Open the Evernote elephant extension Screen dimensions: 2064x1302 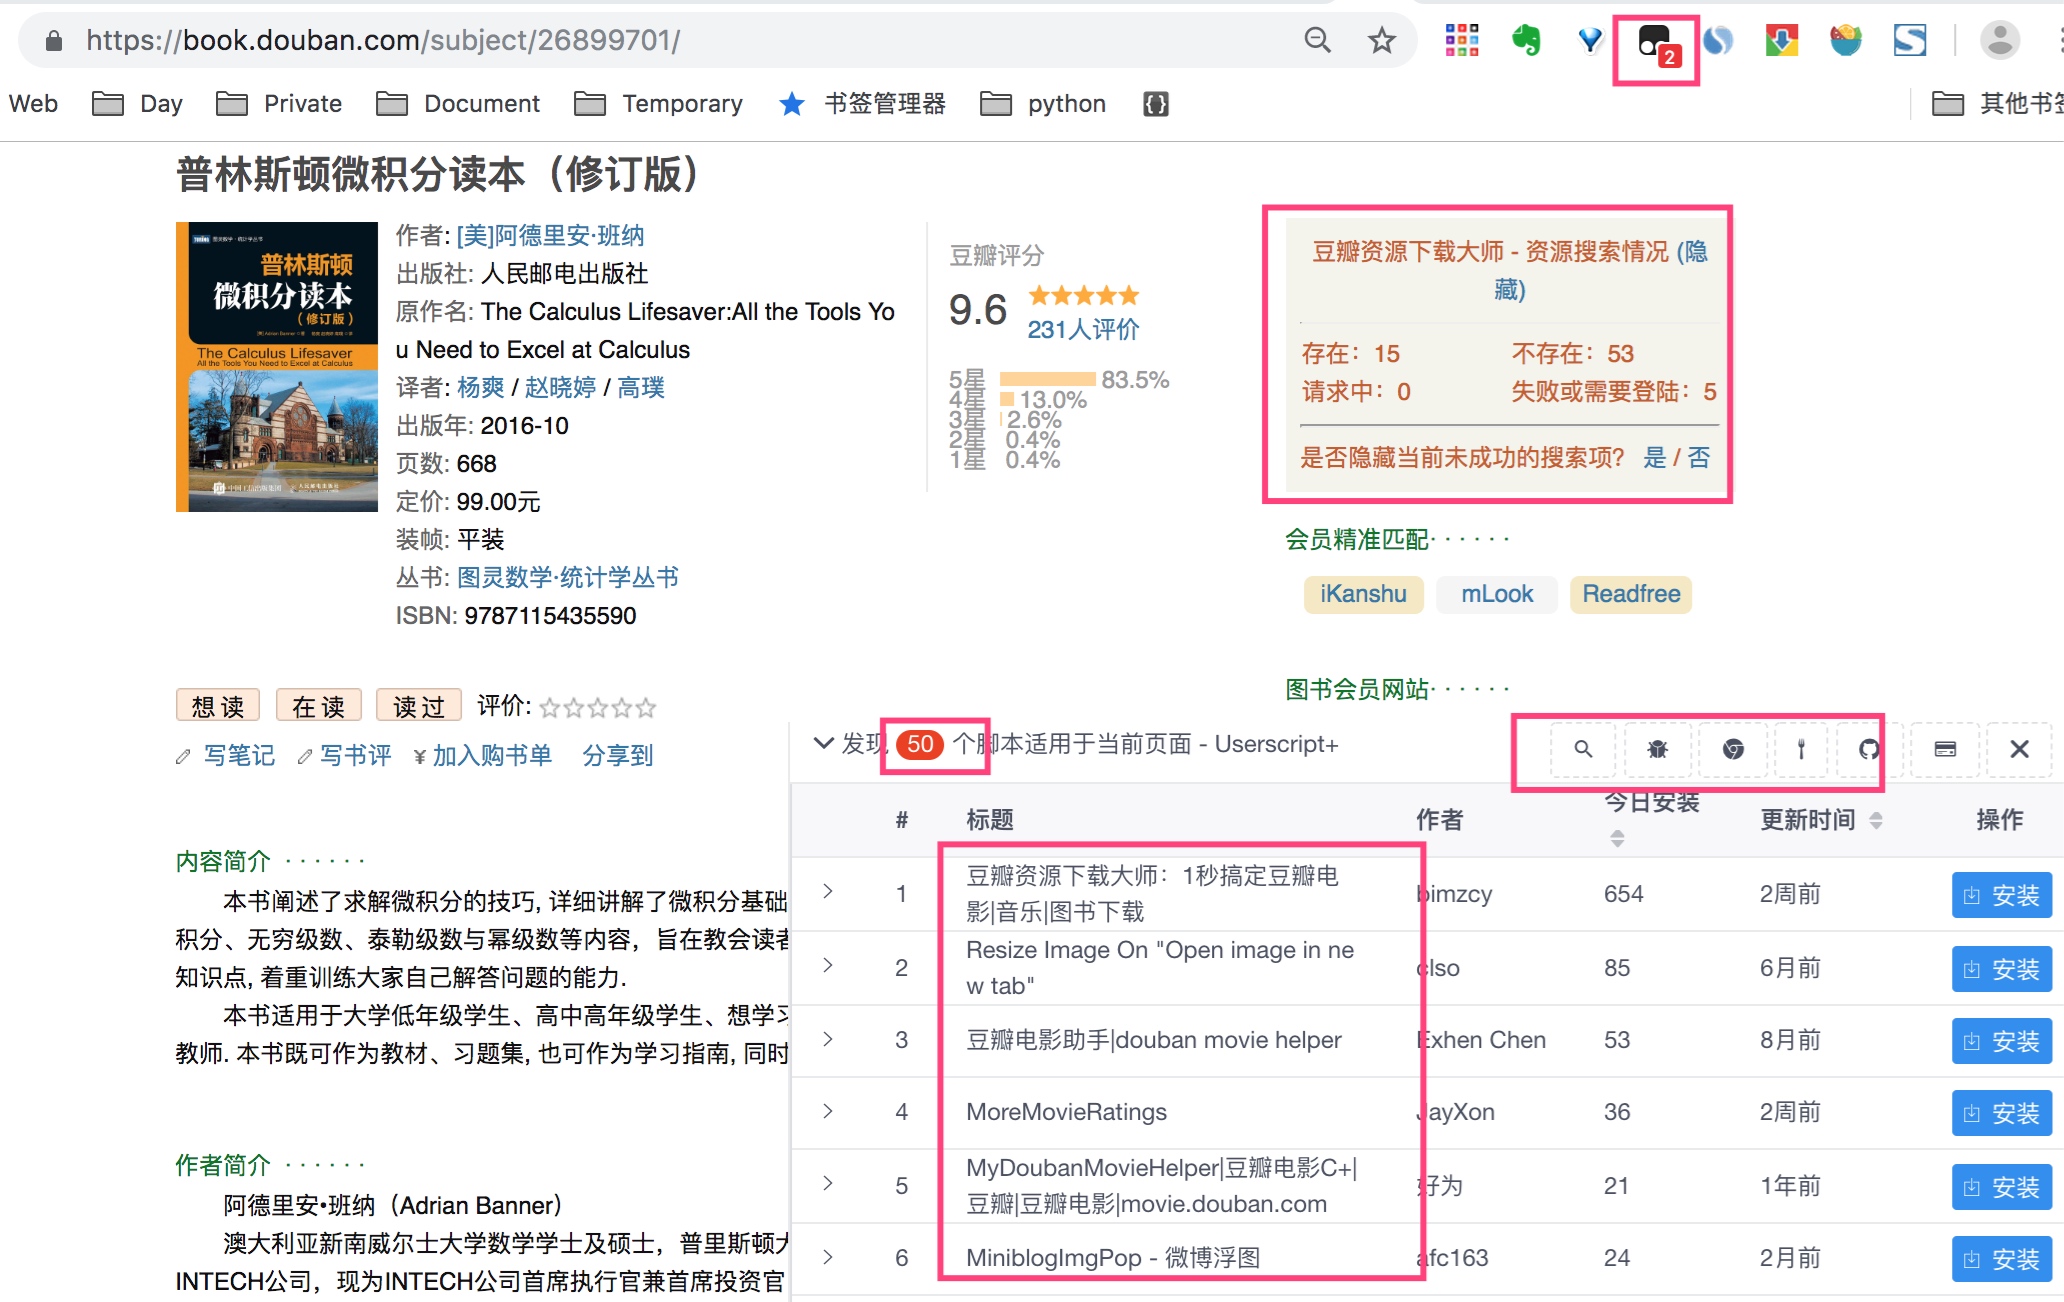(1525, 41)
